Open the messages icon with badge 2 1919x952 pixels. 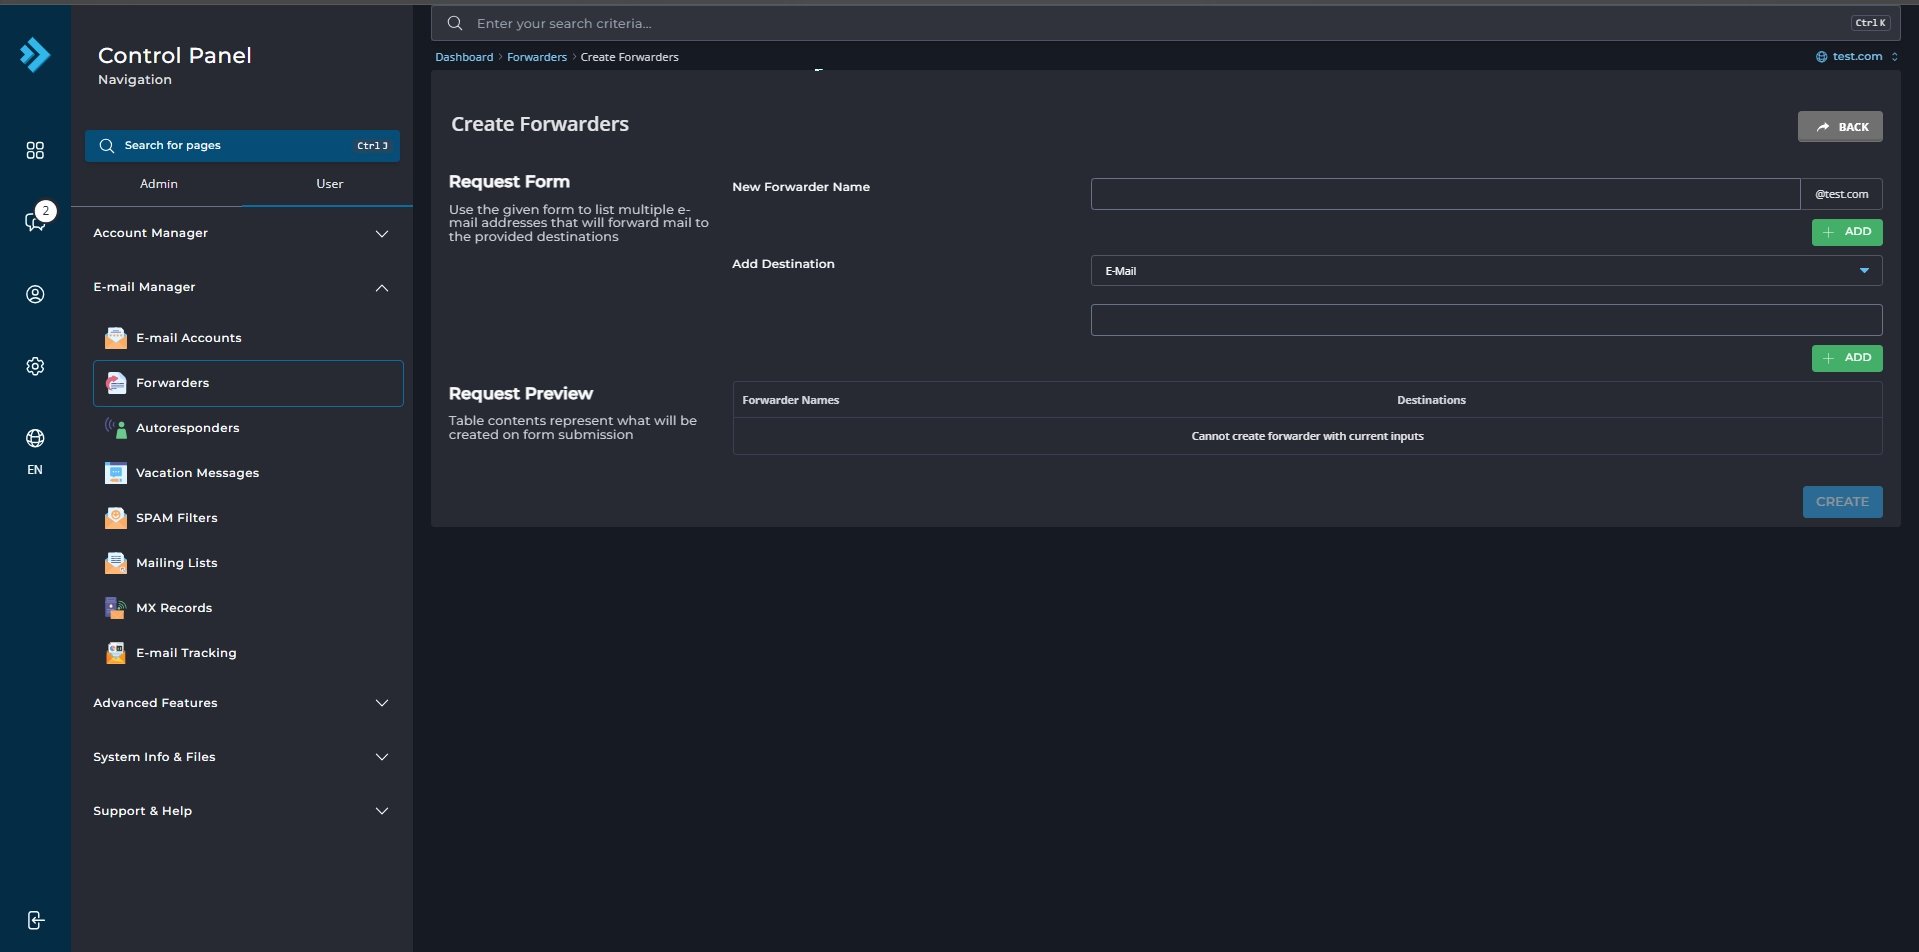[35, 221]
